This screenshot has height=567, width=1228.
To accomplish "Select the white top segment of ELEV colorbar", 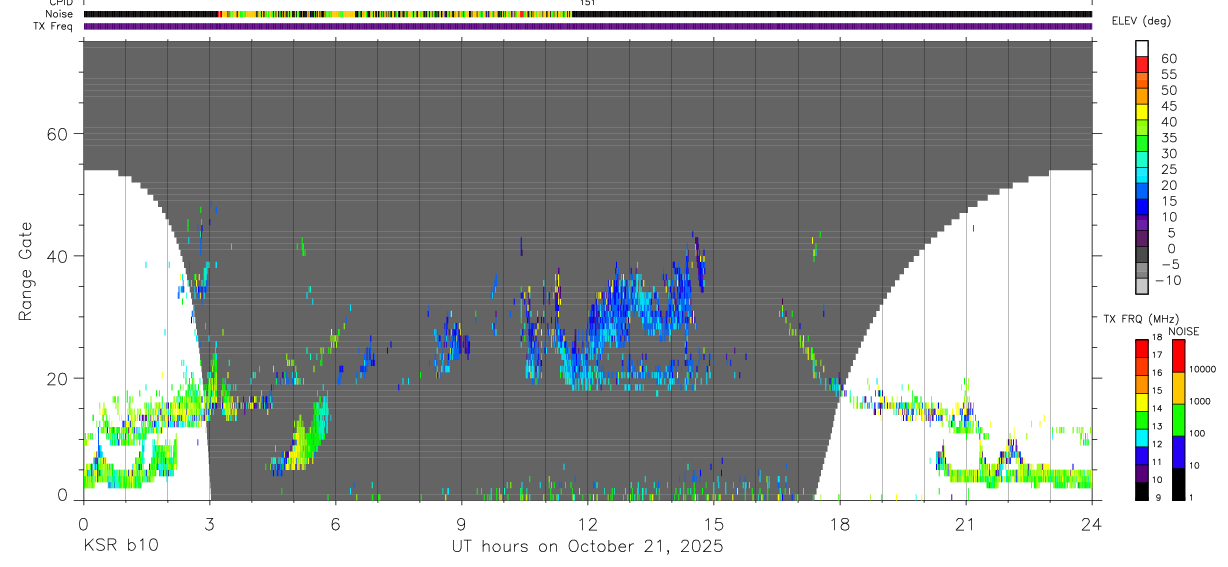I will click(x=1142, y=48).
